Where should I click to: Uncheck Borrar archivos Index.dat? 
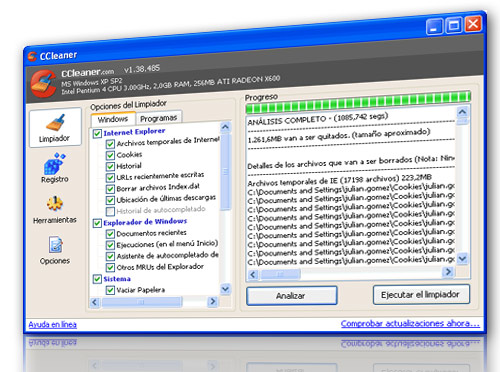(x=110, y=189)
